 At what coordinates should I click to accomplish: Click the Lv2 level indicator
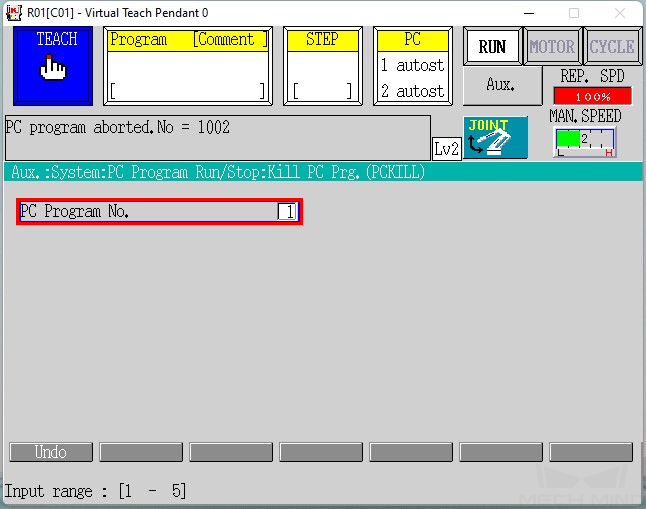point(447,148)
